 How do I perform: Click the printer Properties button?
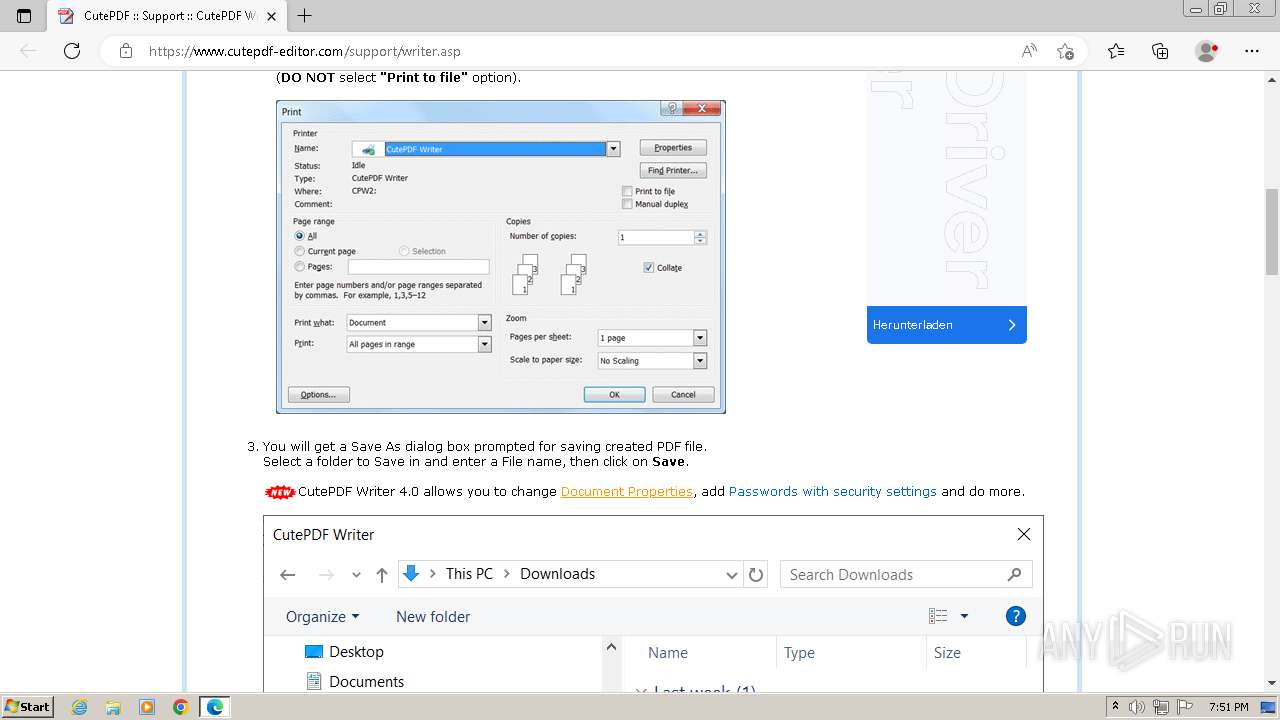click(673, 148)
